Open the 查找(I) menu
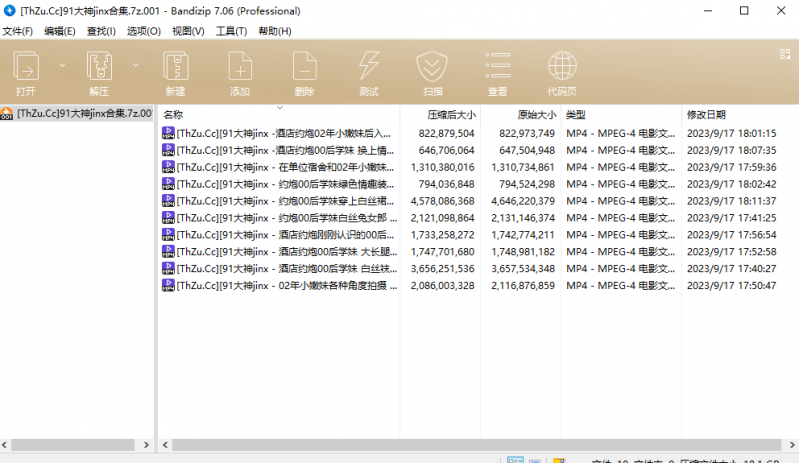The width and height of the screenshot is (799, 463). click(101, 31)
